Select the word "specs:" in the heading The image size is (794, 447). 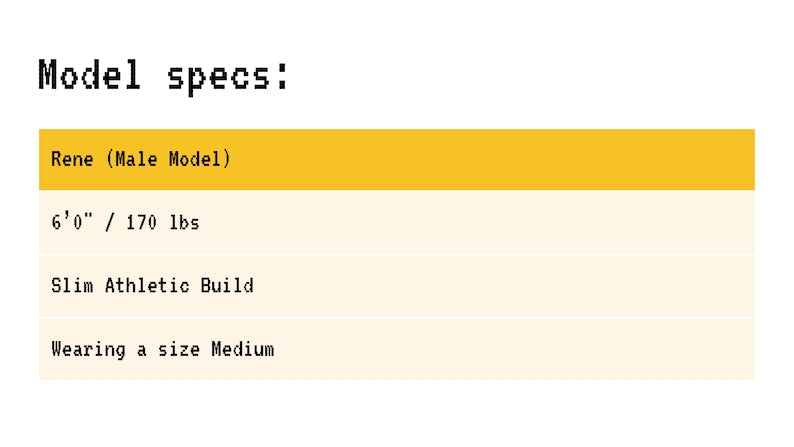(x=228, y=77)
